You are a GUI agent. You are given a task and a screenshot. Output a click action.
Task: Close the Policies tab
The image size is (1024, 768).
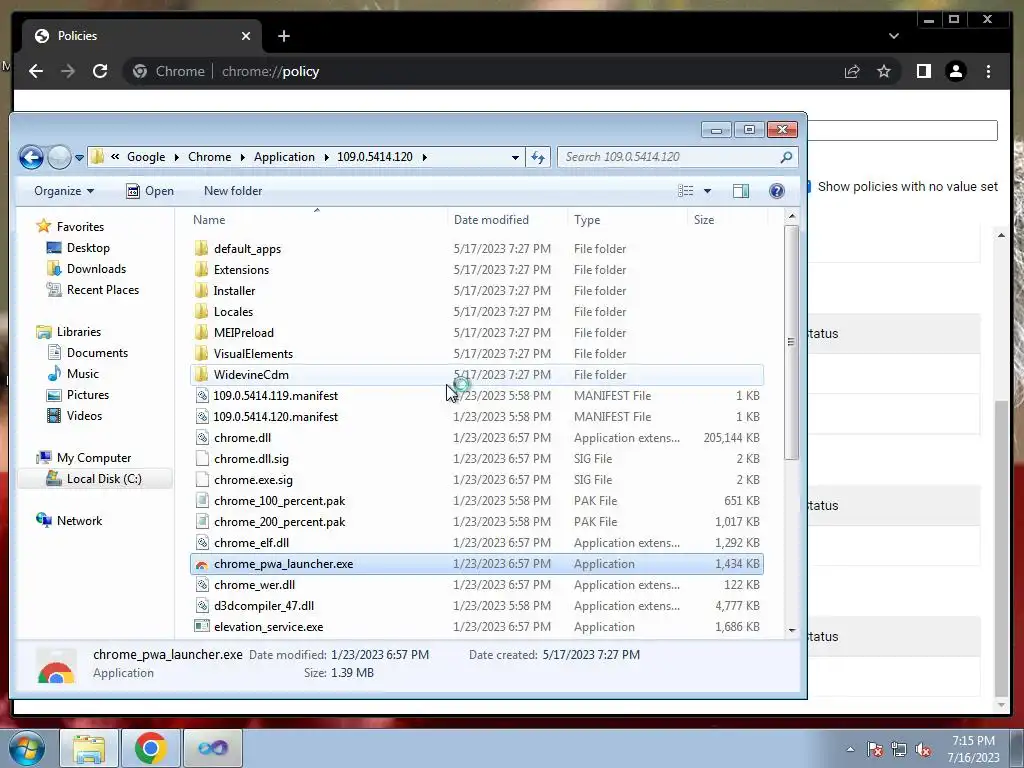(246, 36)
